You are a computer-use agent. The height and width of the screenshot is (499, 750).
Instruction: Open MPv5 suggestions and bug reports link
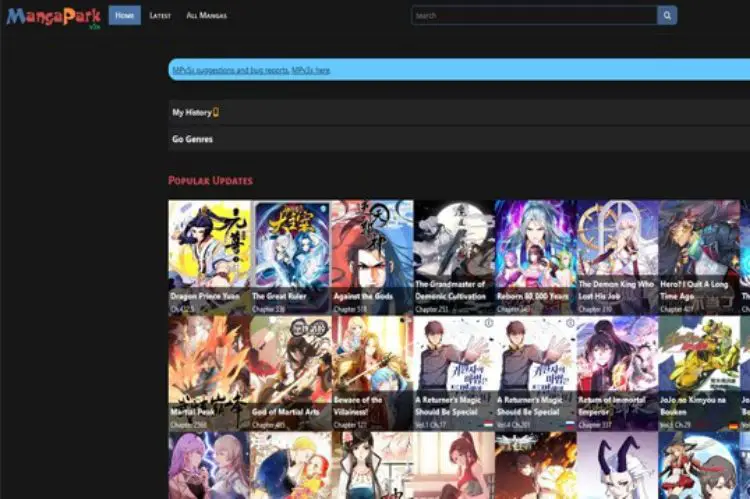click(x=231, y=70)
